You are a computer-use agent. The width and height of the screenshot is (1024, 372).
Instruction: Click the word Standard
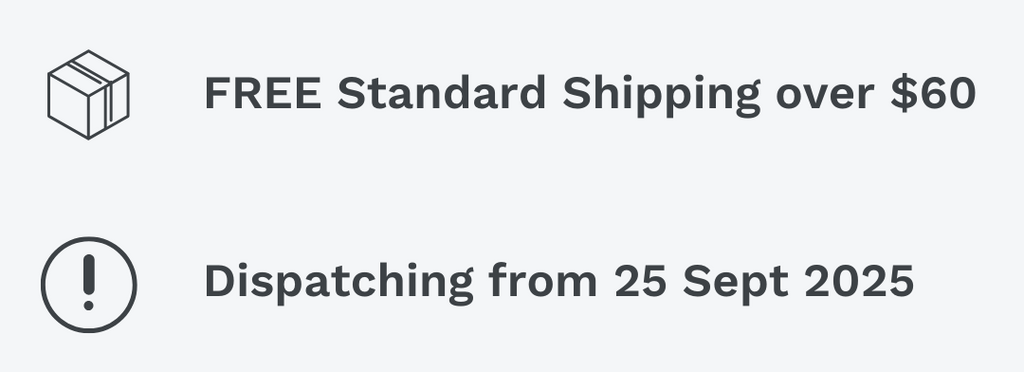click(x=441, y=93)
